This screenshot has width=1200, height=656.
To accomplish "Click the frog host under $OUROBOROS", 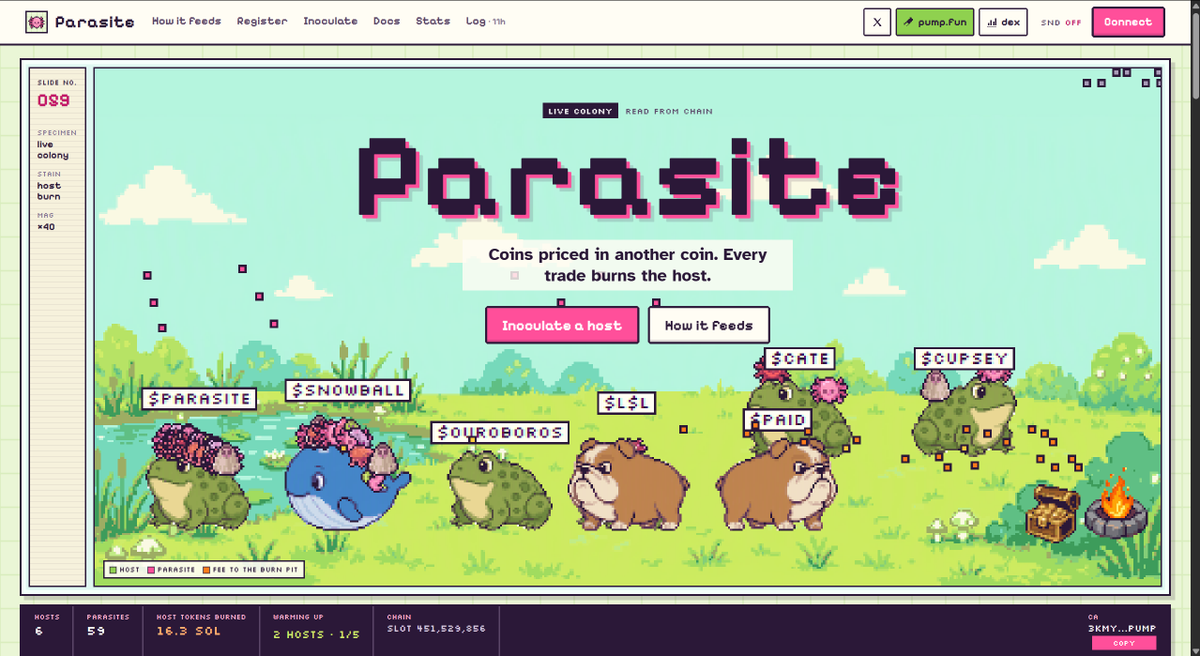I will coord(497,488).
